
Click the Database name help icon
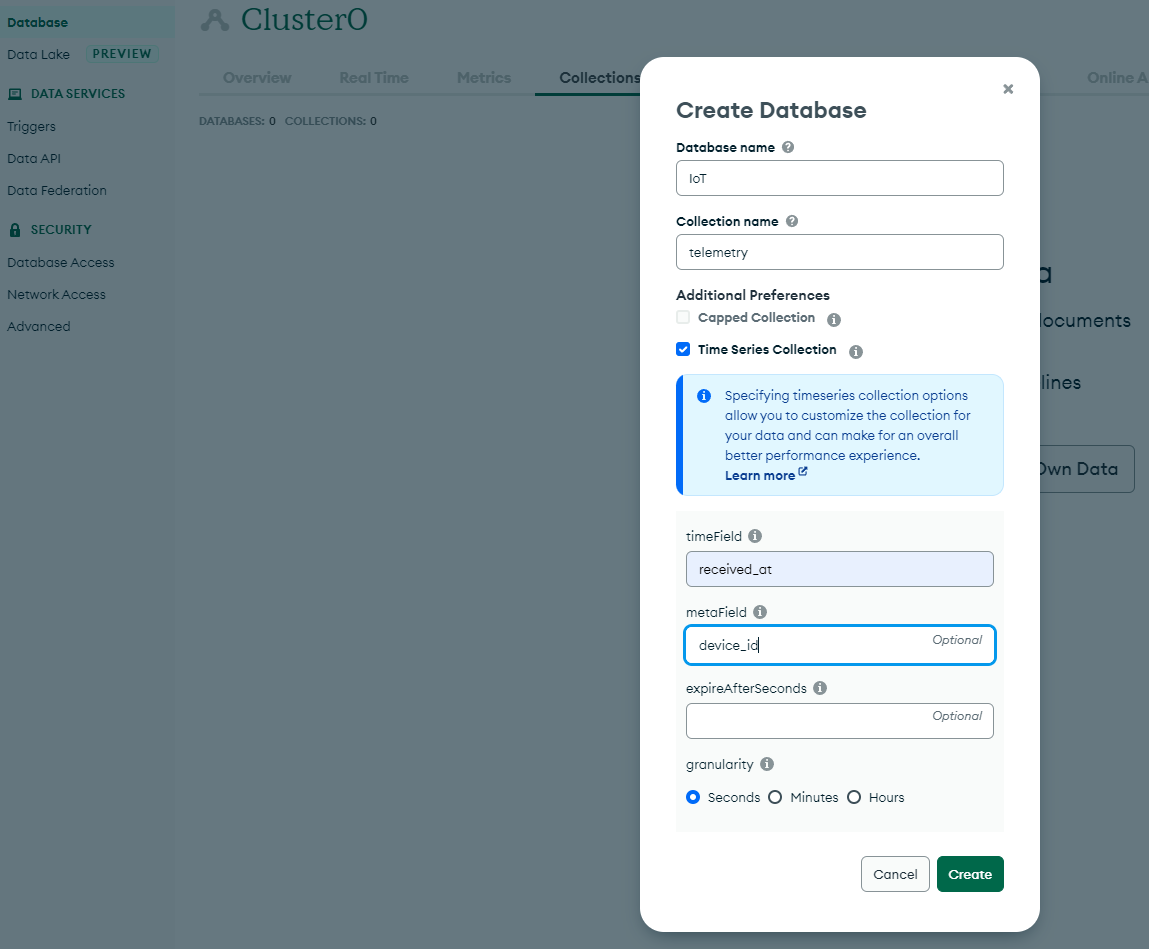click(788, 147)
